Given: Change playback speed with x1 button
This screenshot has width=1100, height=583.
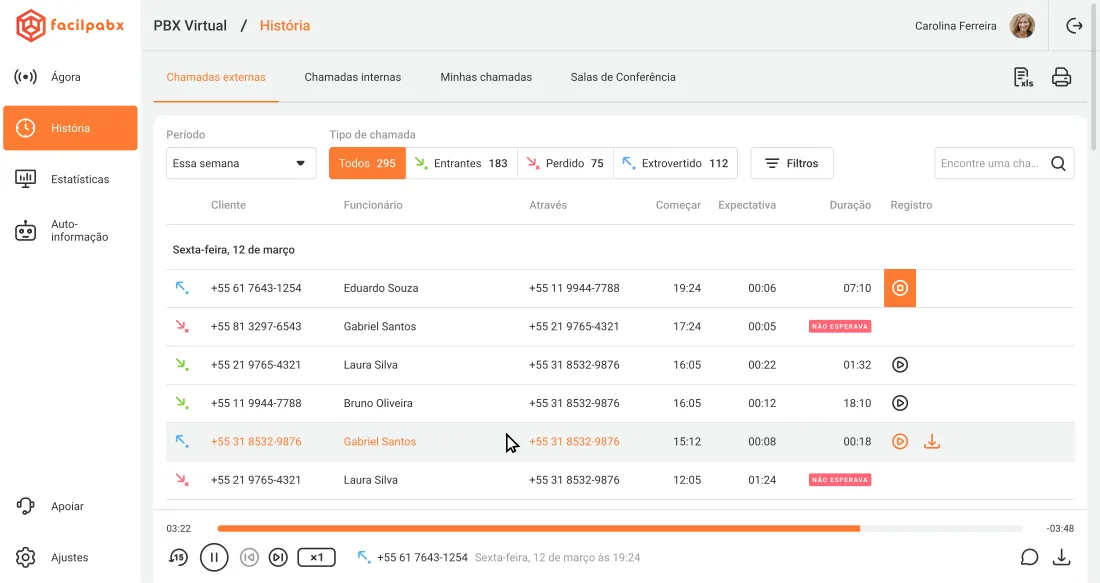Looking at the screenshot, I should (x=316, y=558).
